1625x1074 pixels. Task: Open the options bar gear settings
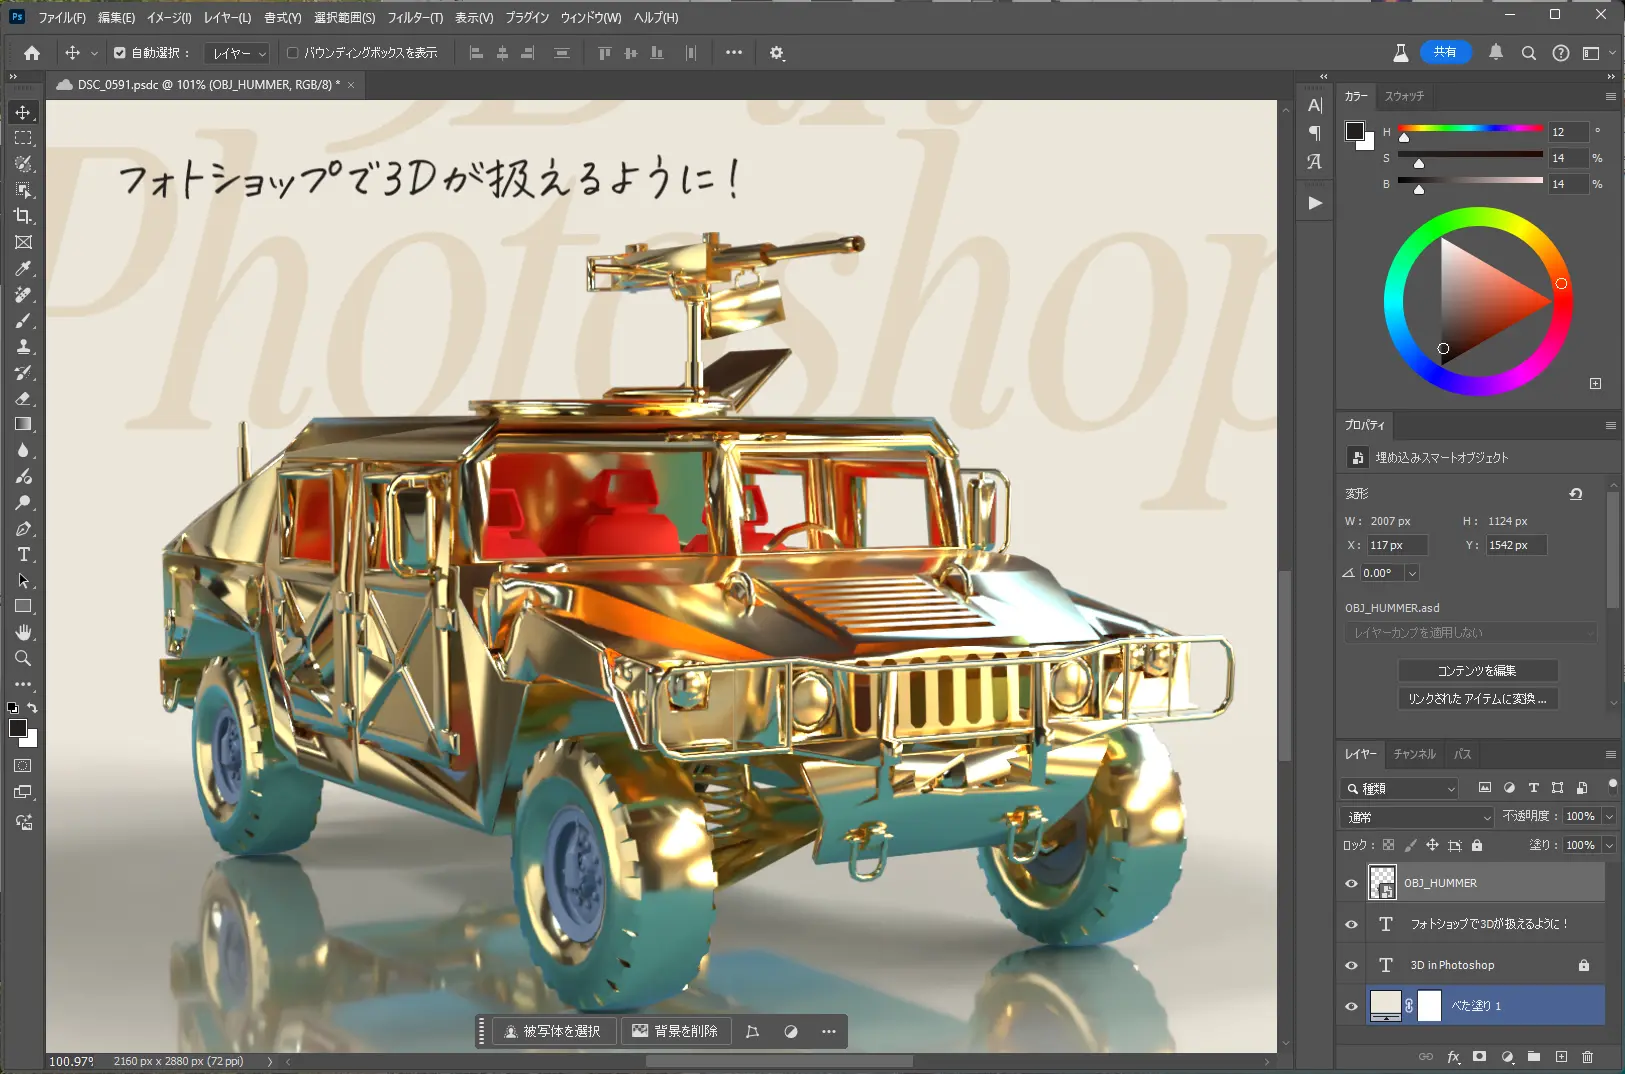point(777,53)
